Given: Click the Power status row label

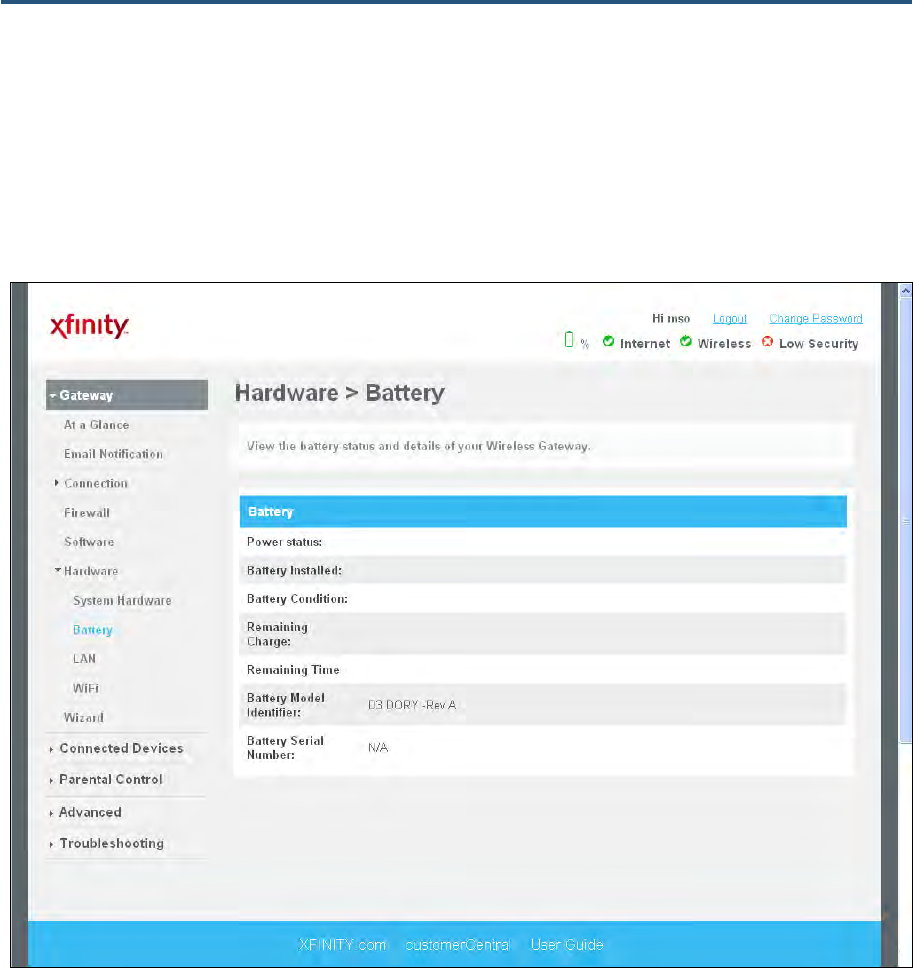Looking at the screenshot, I should click(285, 542).
